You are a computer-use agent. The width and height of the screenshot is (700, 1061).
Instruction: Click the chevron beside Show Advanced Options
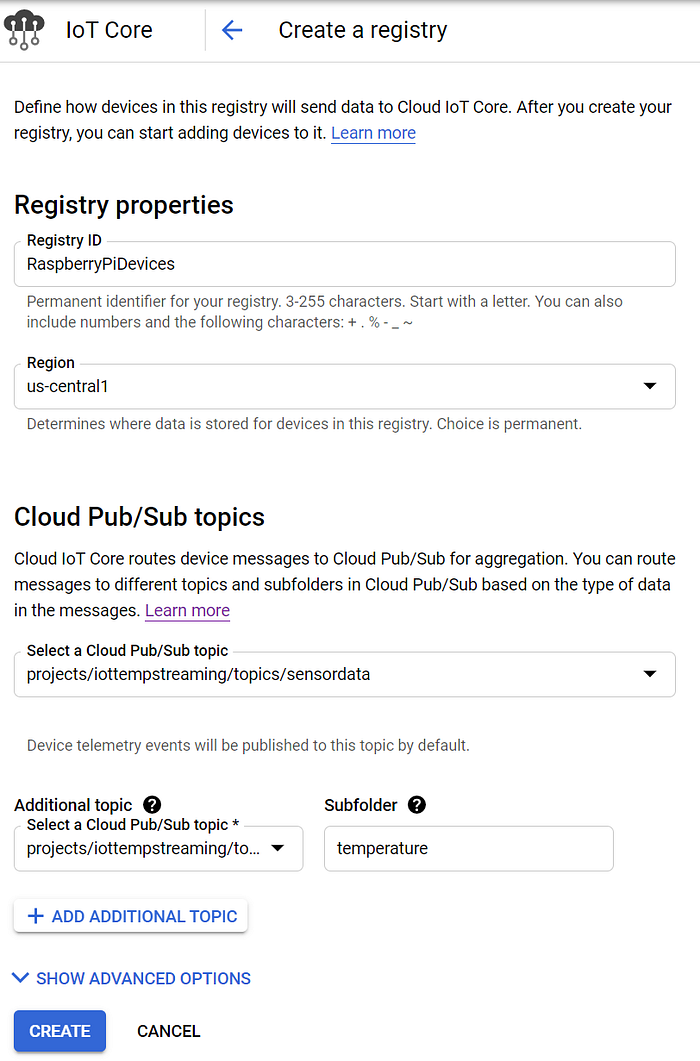[x=20, y=978]
